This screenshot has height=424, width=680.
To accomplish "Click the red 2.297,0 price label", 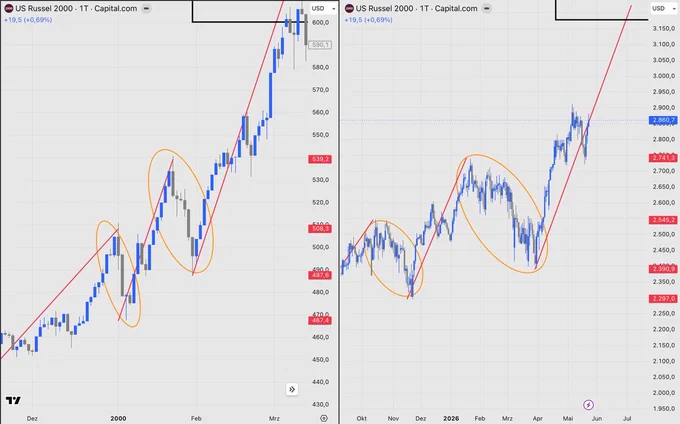I will (x=663, y=299).
